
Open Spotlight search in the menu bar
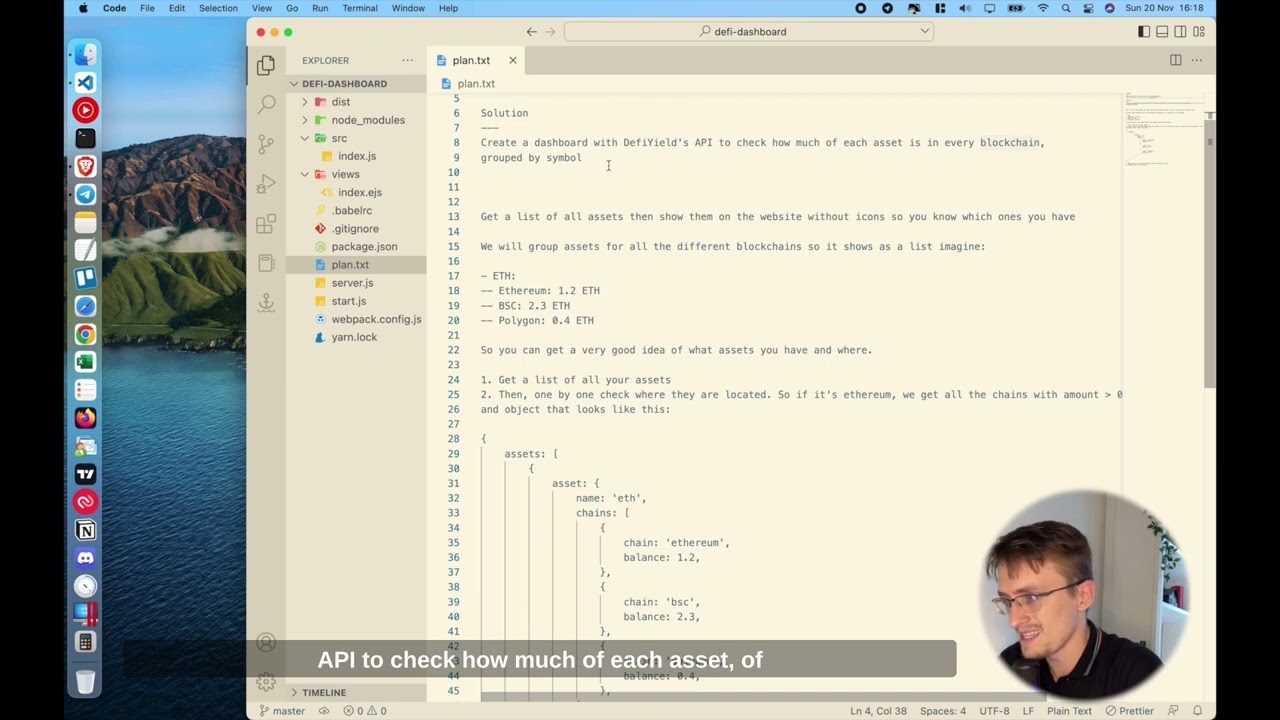[1066, 8]
